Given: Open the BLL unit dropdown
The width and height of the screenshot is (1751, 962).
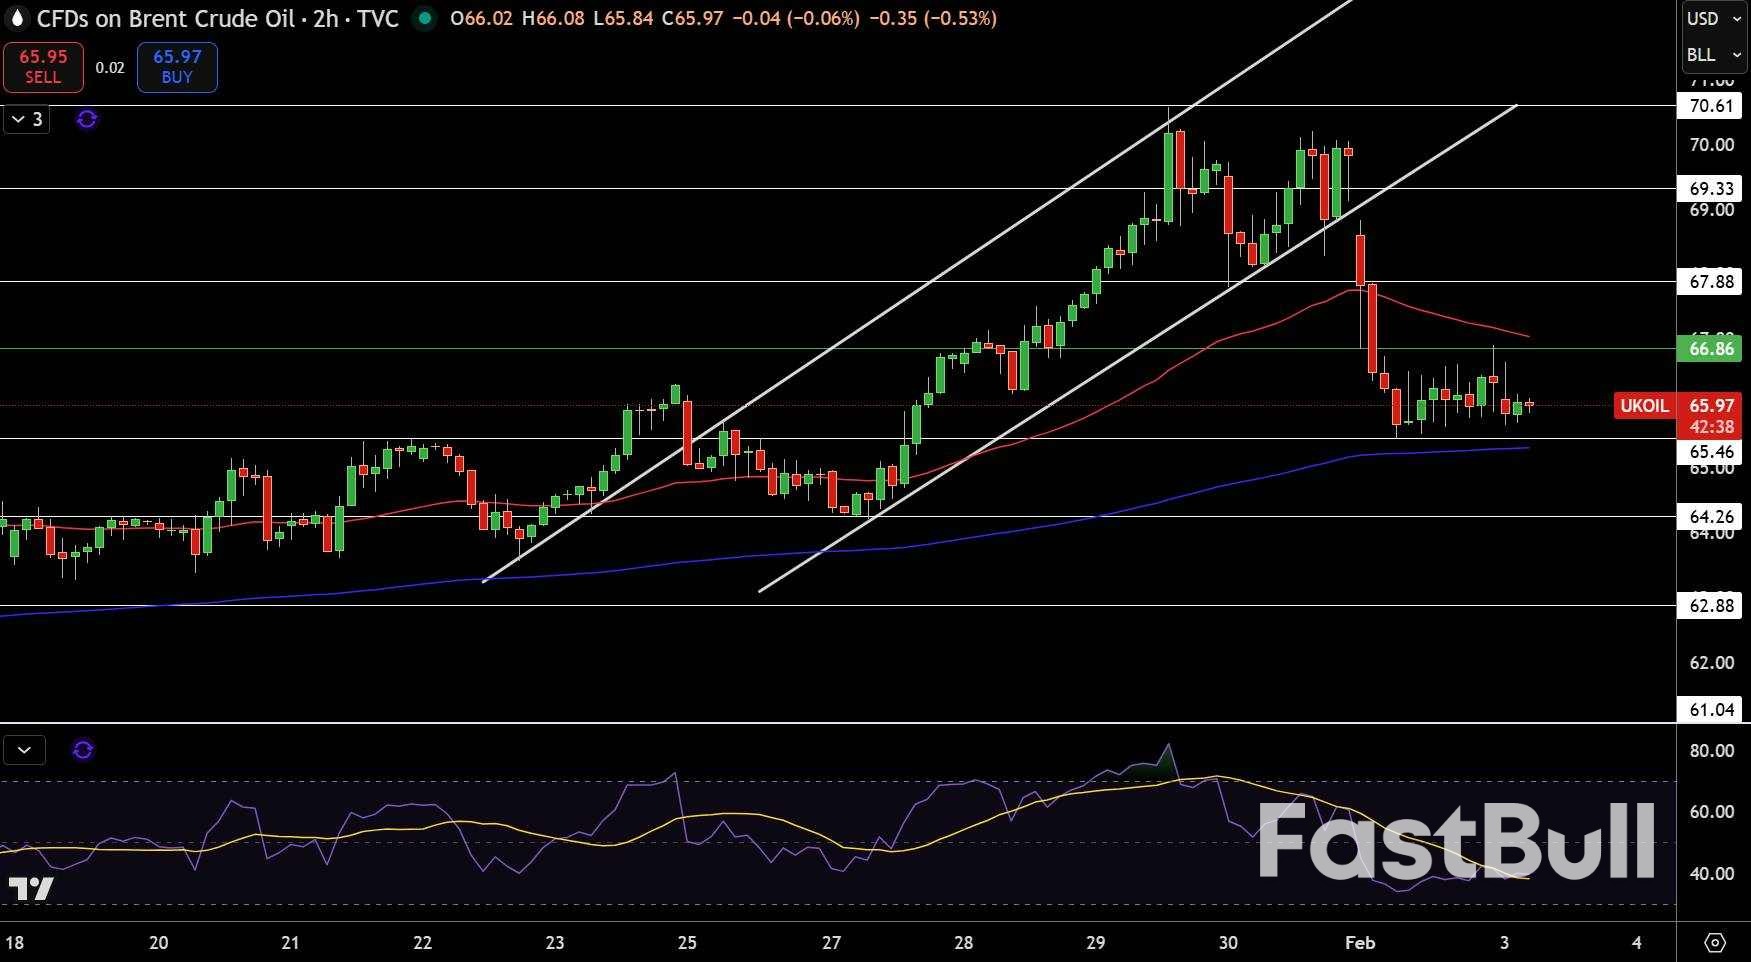Looking at the screenshot, I should click(x=1712, y=55).
